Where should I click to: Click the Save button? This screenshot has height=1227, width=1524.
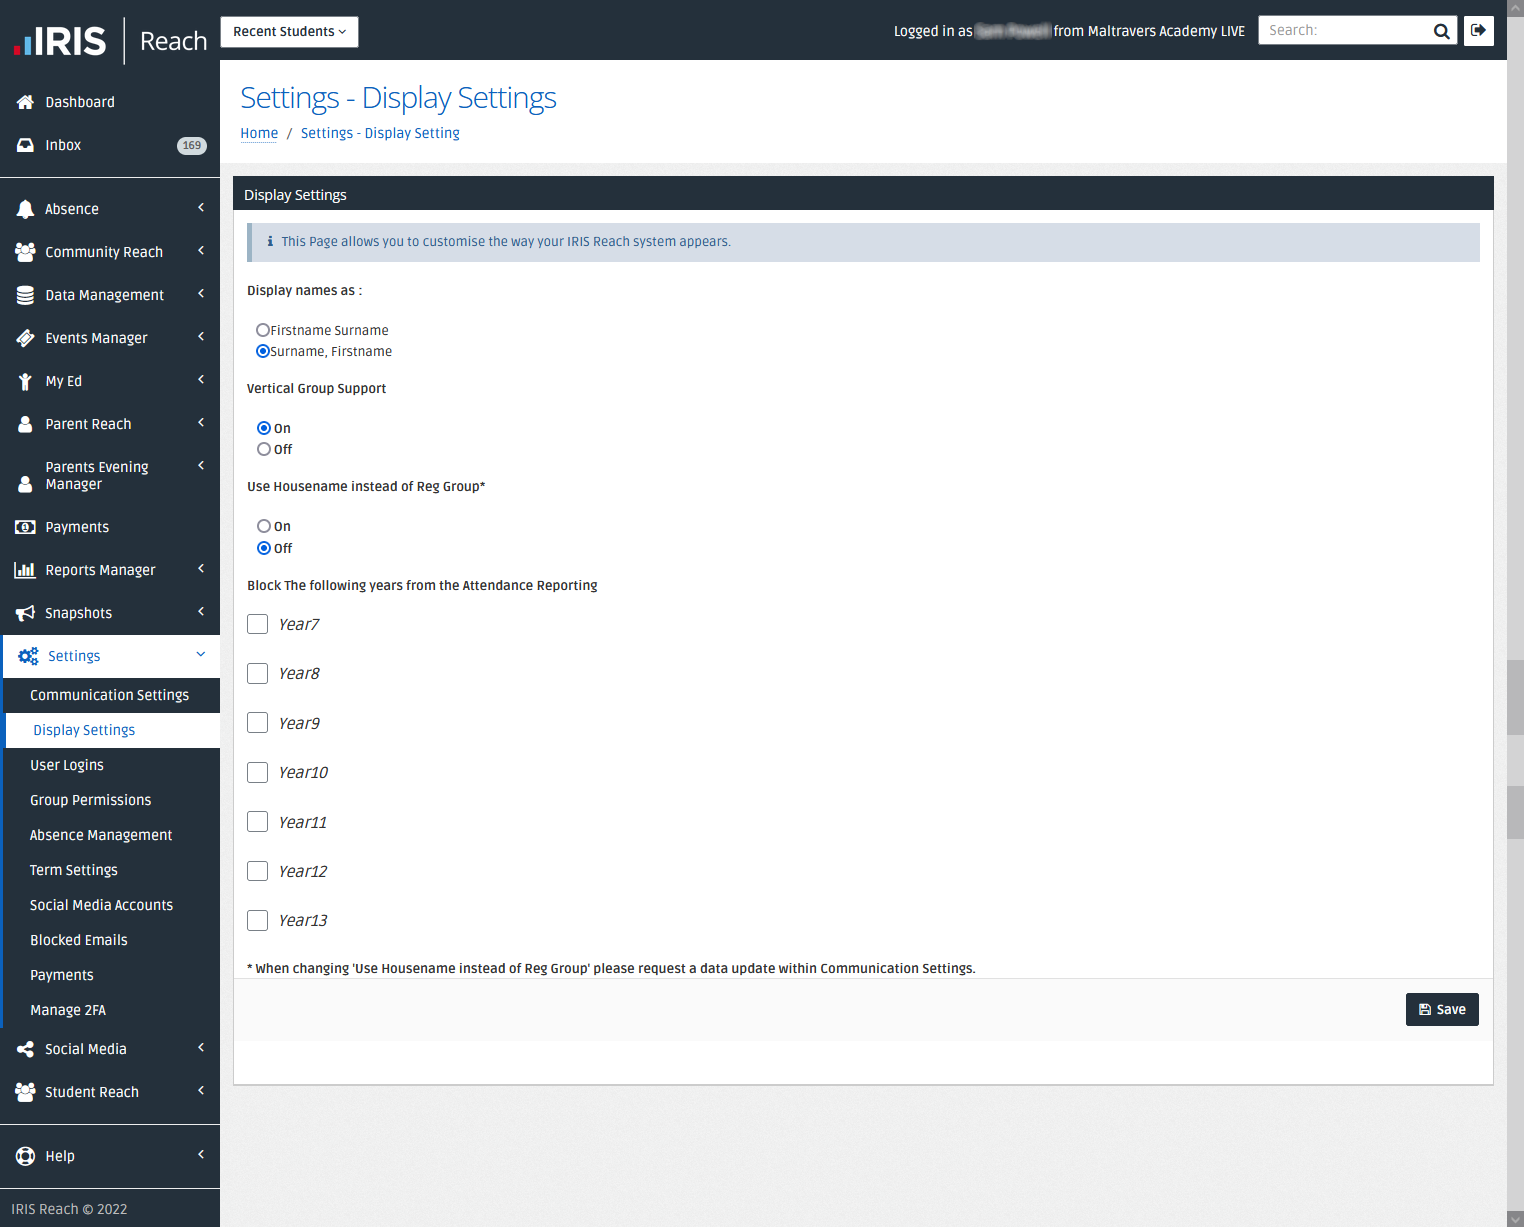pyautogui.click(x=1442, y=1009)
